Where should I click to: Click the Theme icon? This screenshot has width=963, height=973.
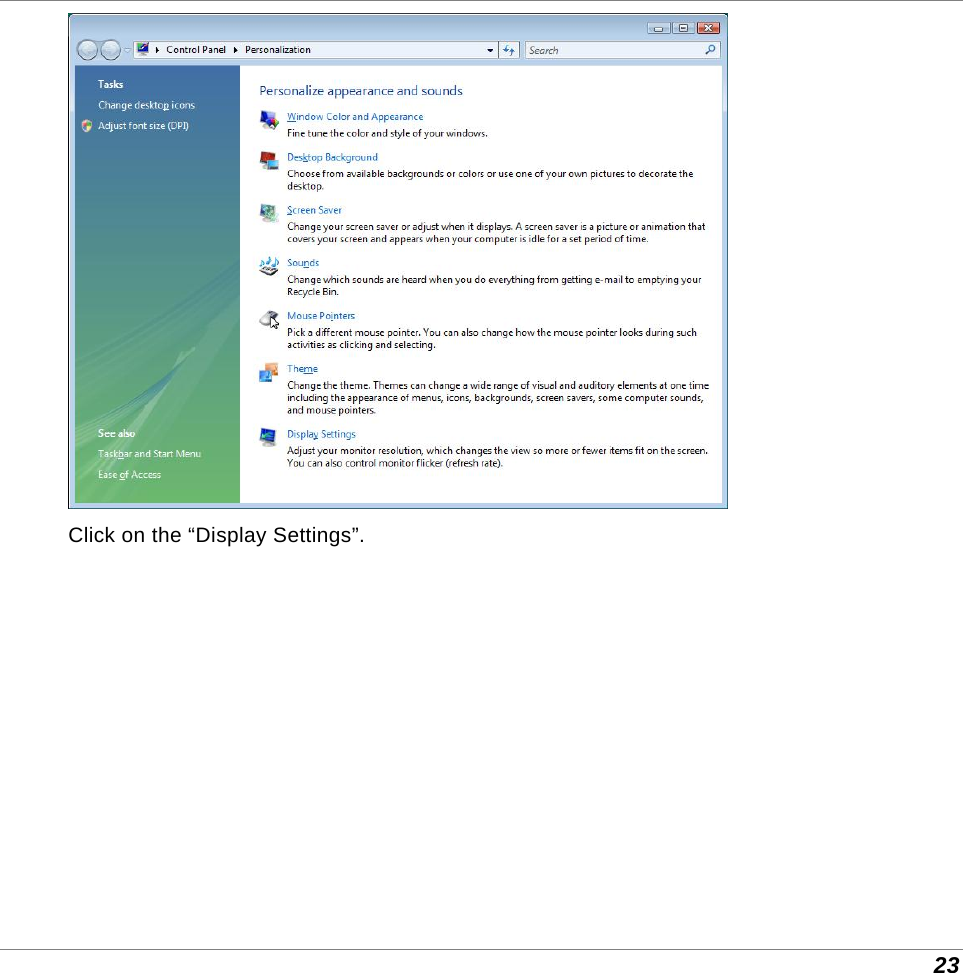(268, 372)
